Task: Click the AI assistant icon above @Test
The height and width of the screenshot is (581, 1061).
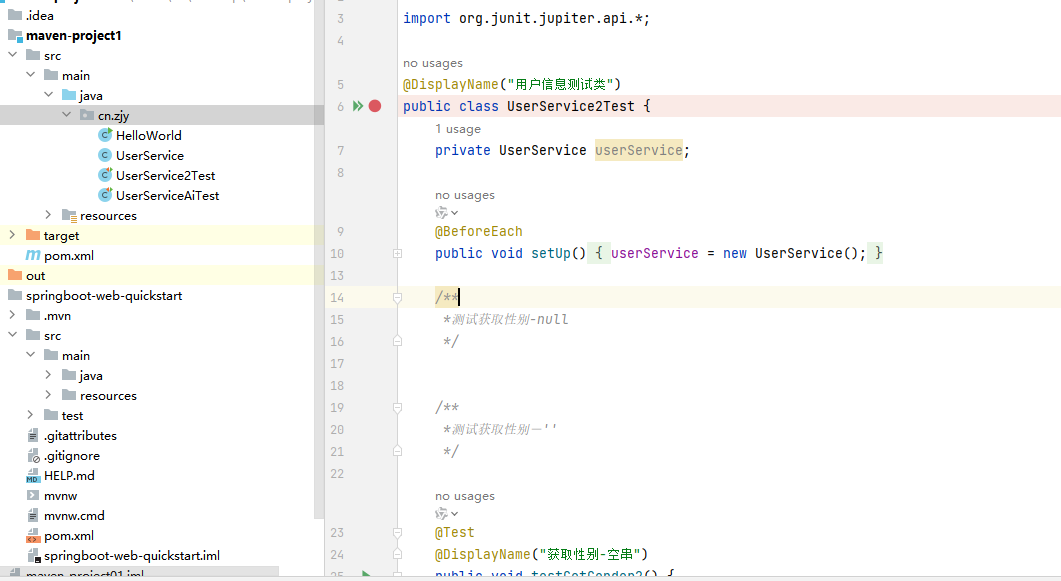Action: pyautogui.click(x=446, y=513)
